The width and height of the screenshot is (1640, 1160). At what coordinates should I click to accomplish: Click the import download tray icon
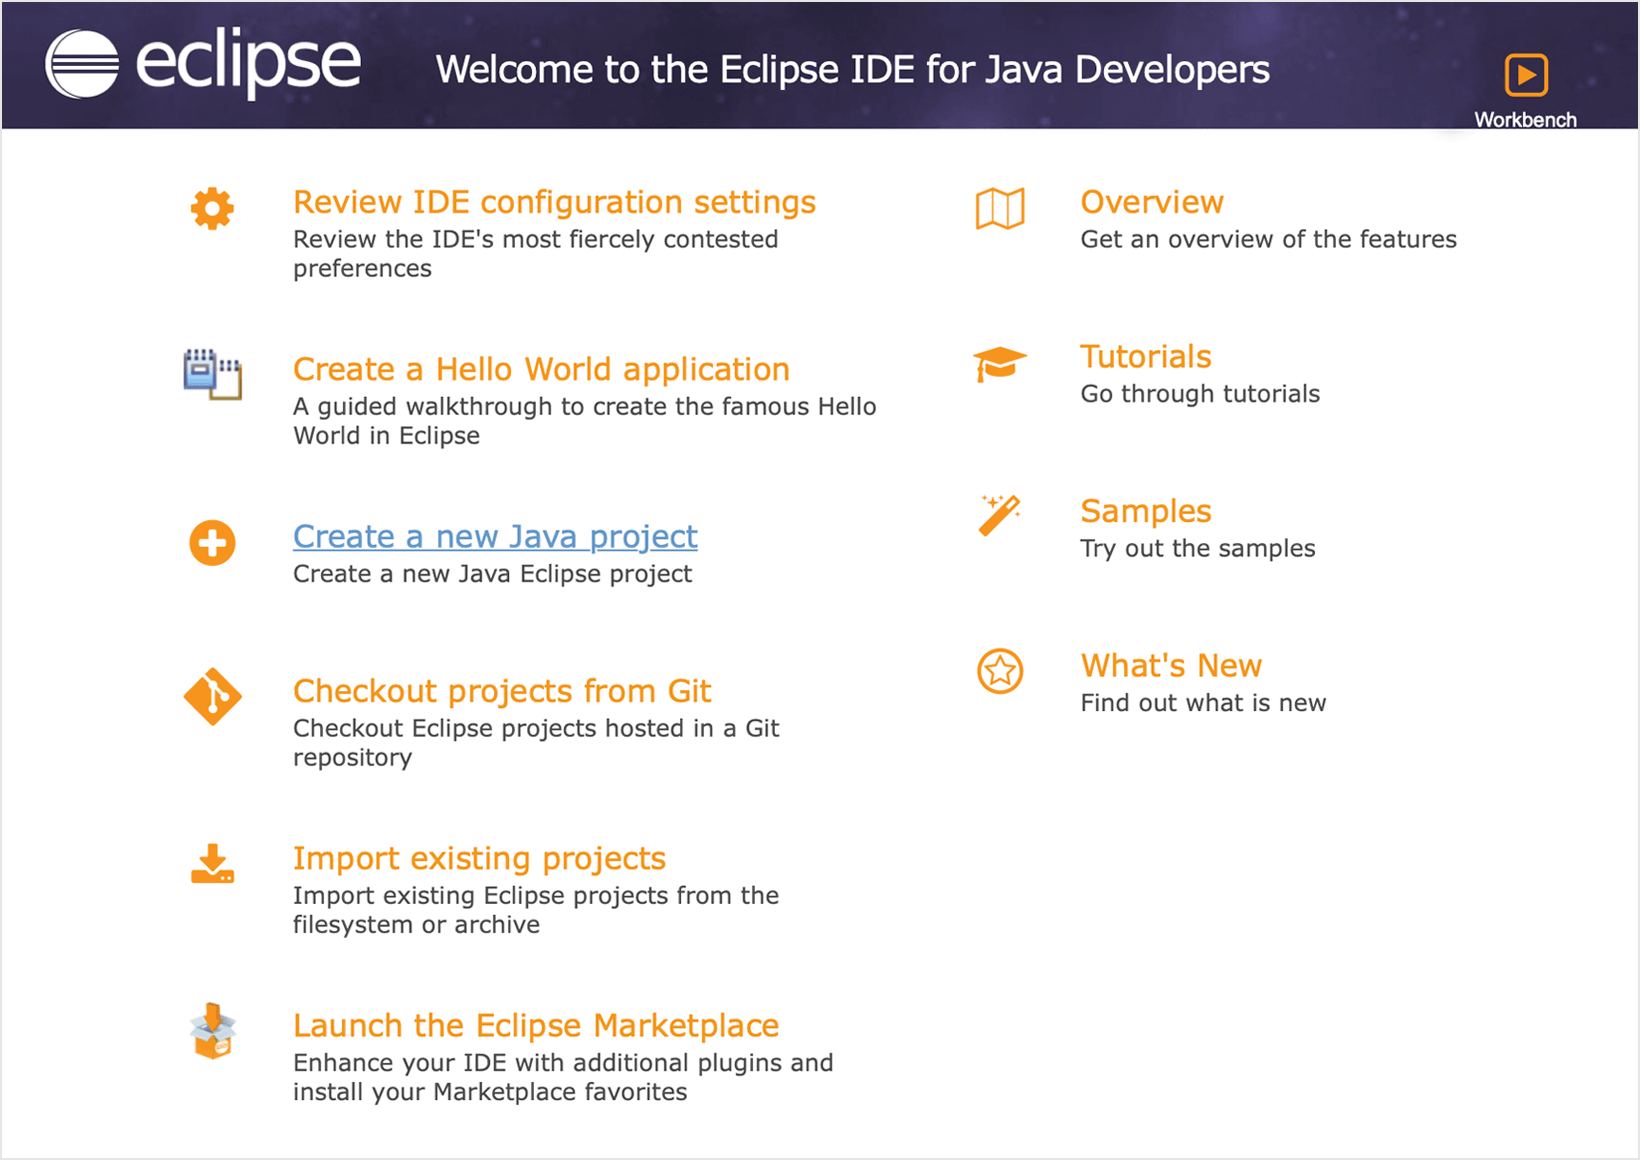click(212, 864)
